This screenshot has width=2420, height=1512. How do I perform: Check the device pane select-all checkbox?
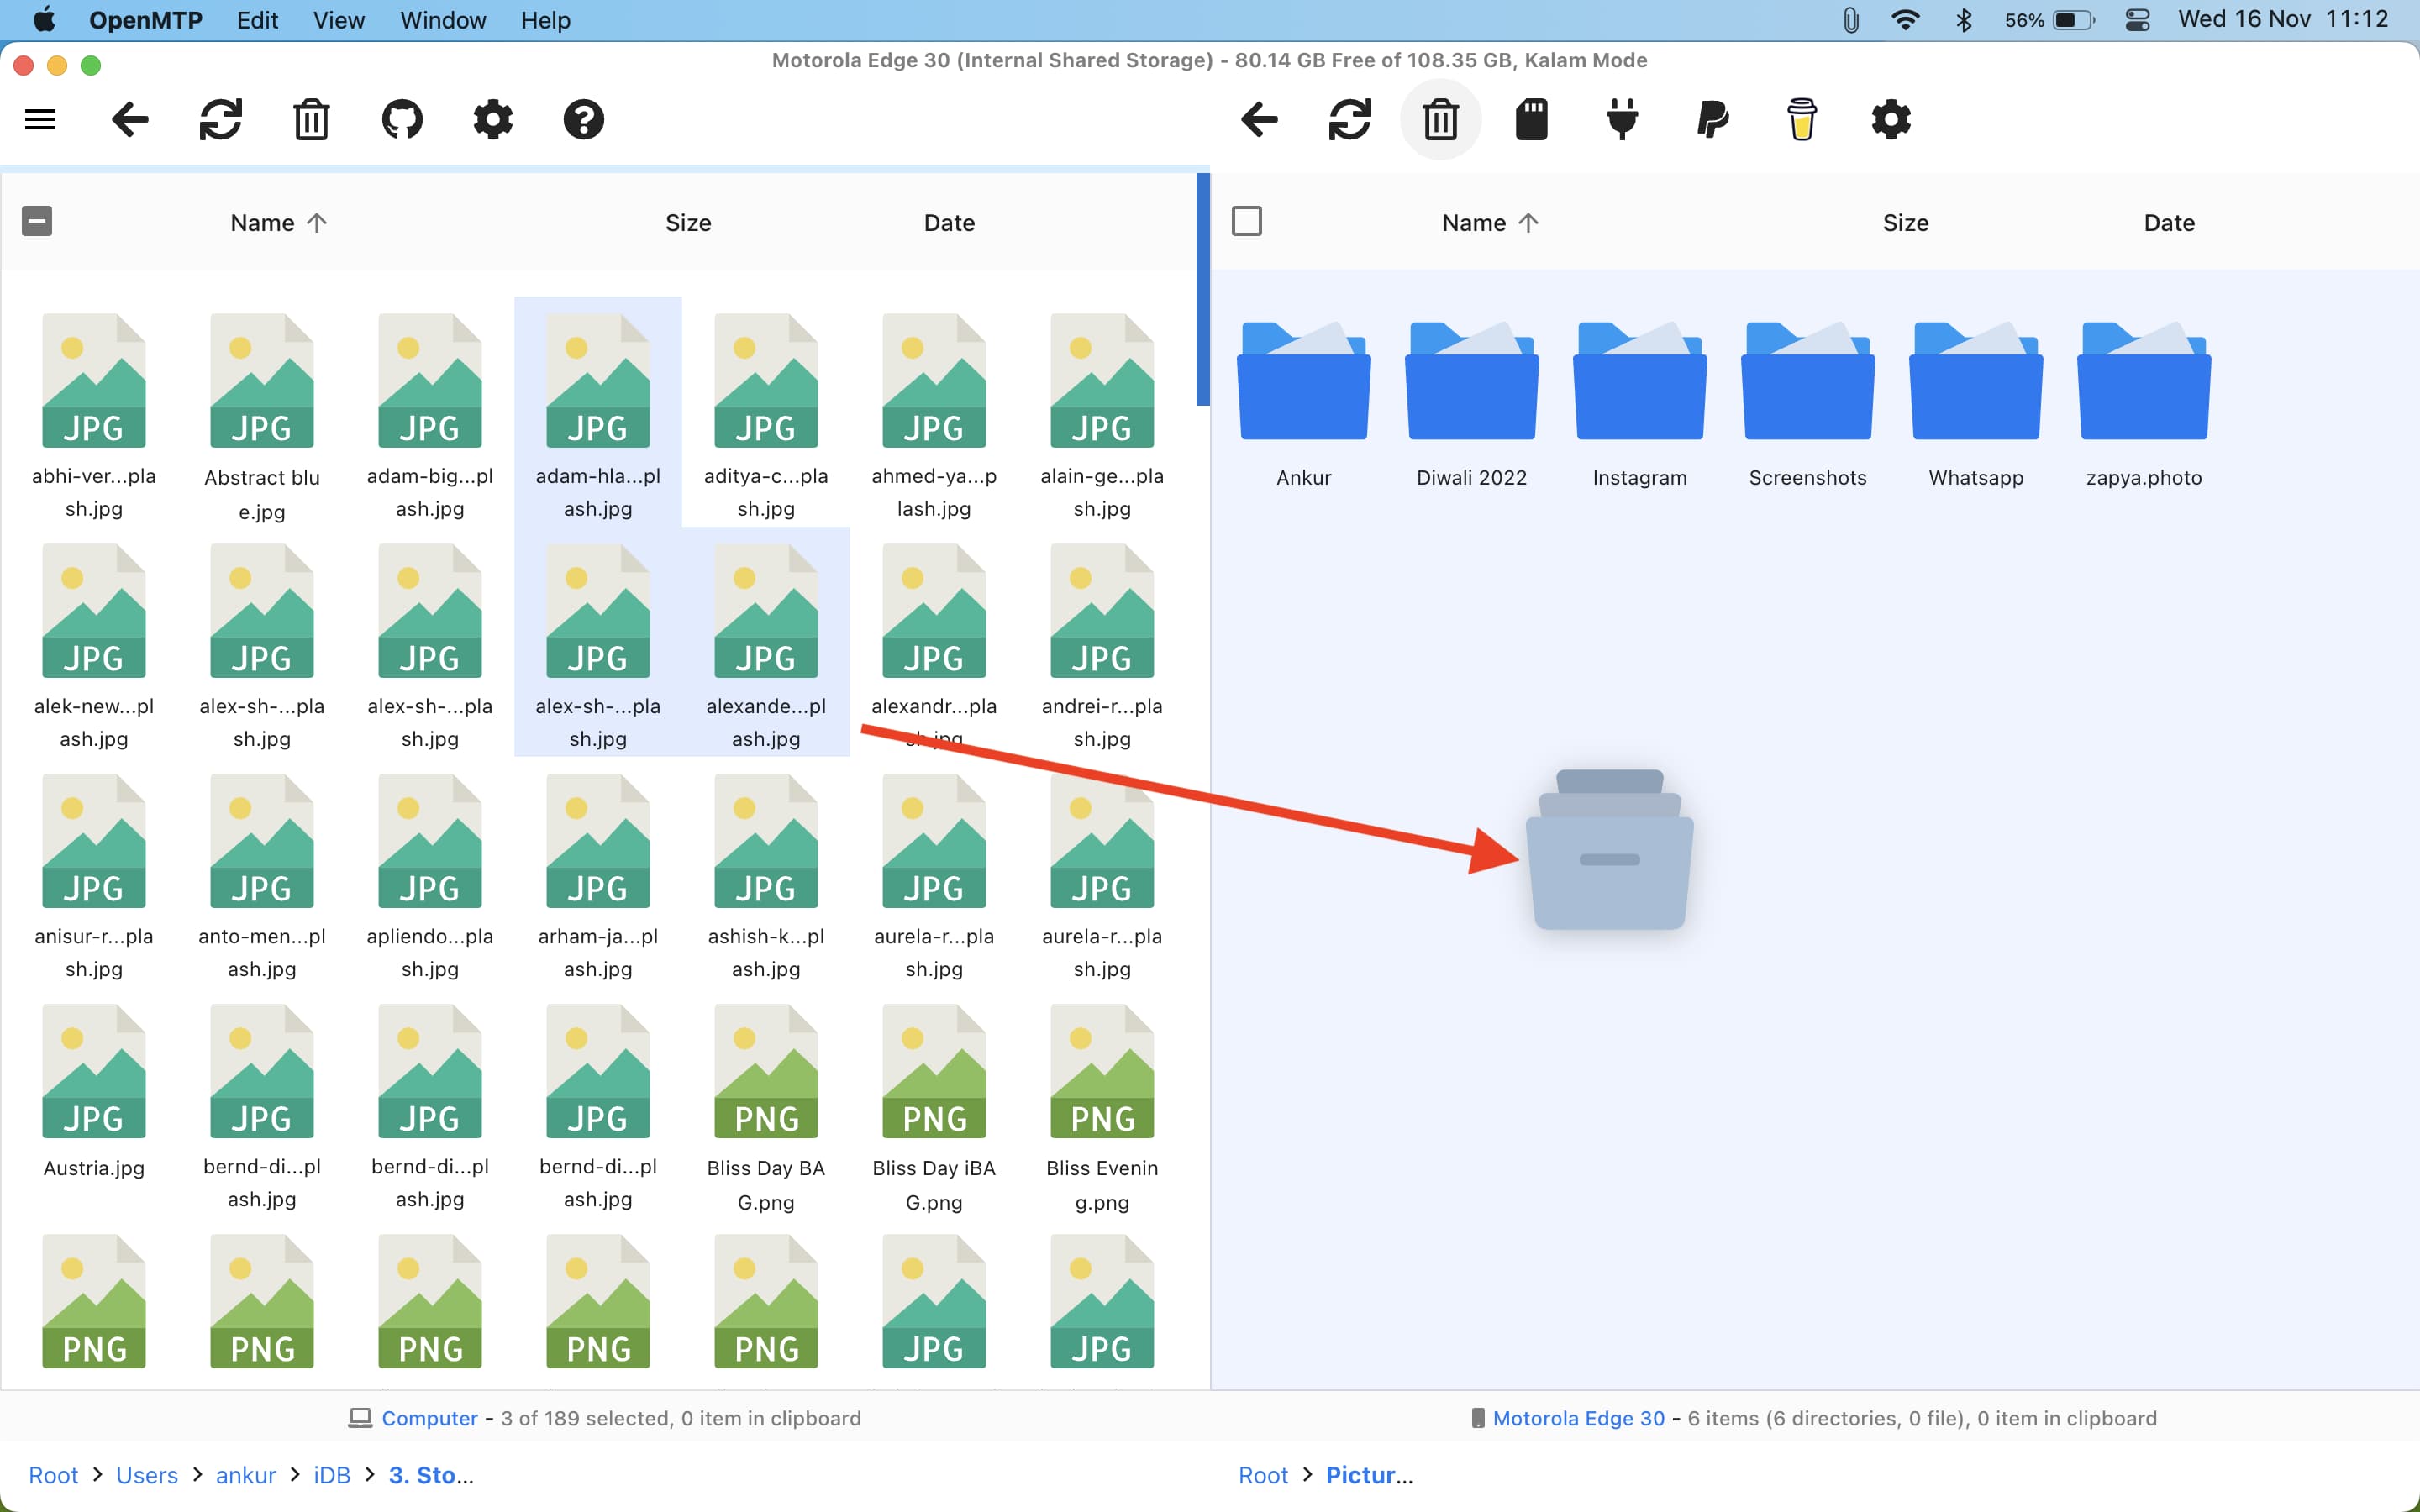pos(1246,221)
